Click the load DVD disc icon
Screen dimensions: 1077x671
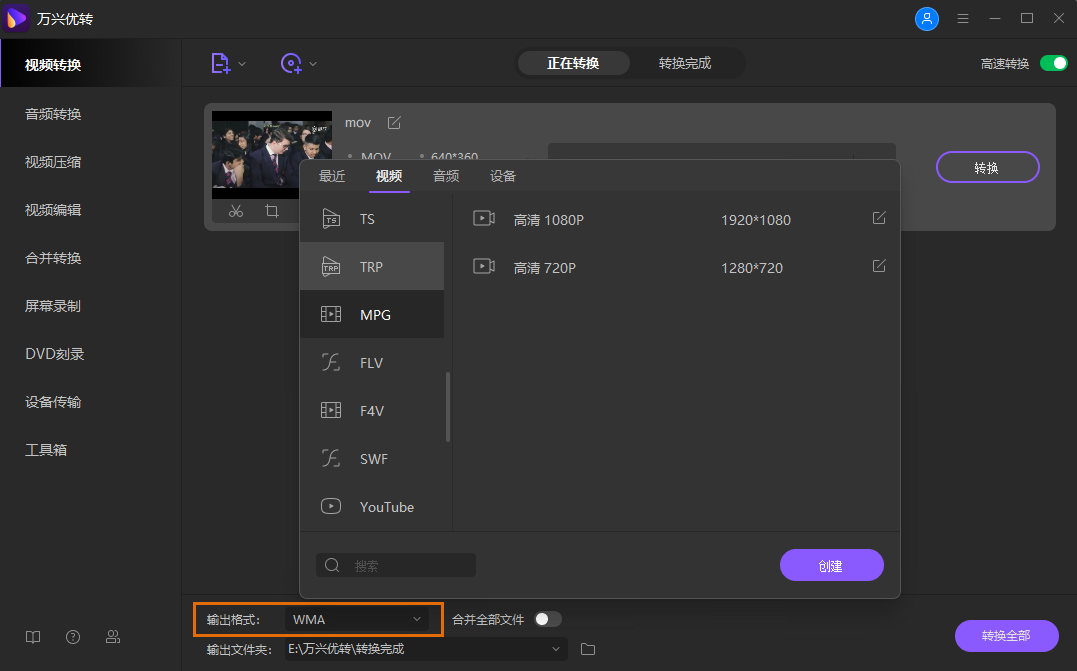pyautogui.click(x=291, y=63)
